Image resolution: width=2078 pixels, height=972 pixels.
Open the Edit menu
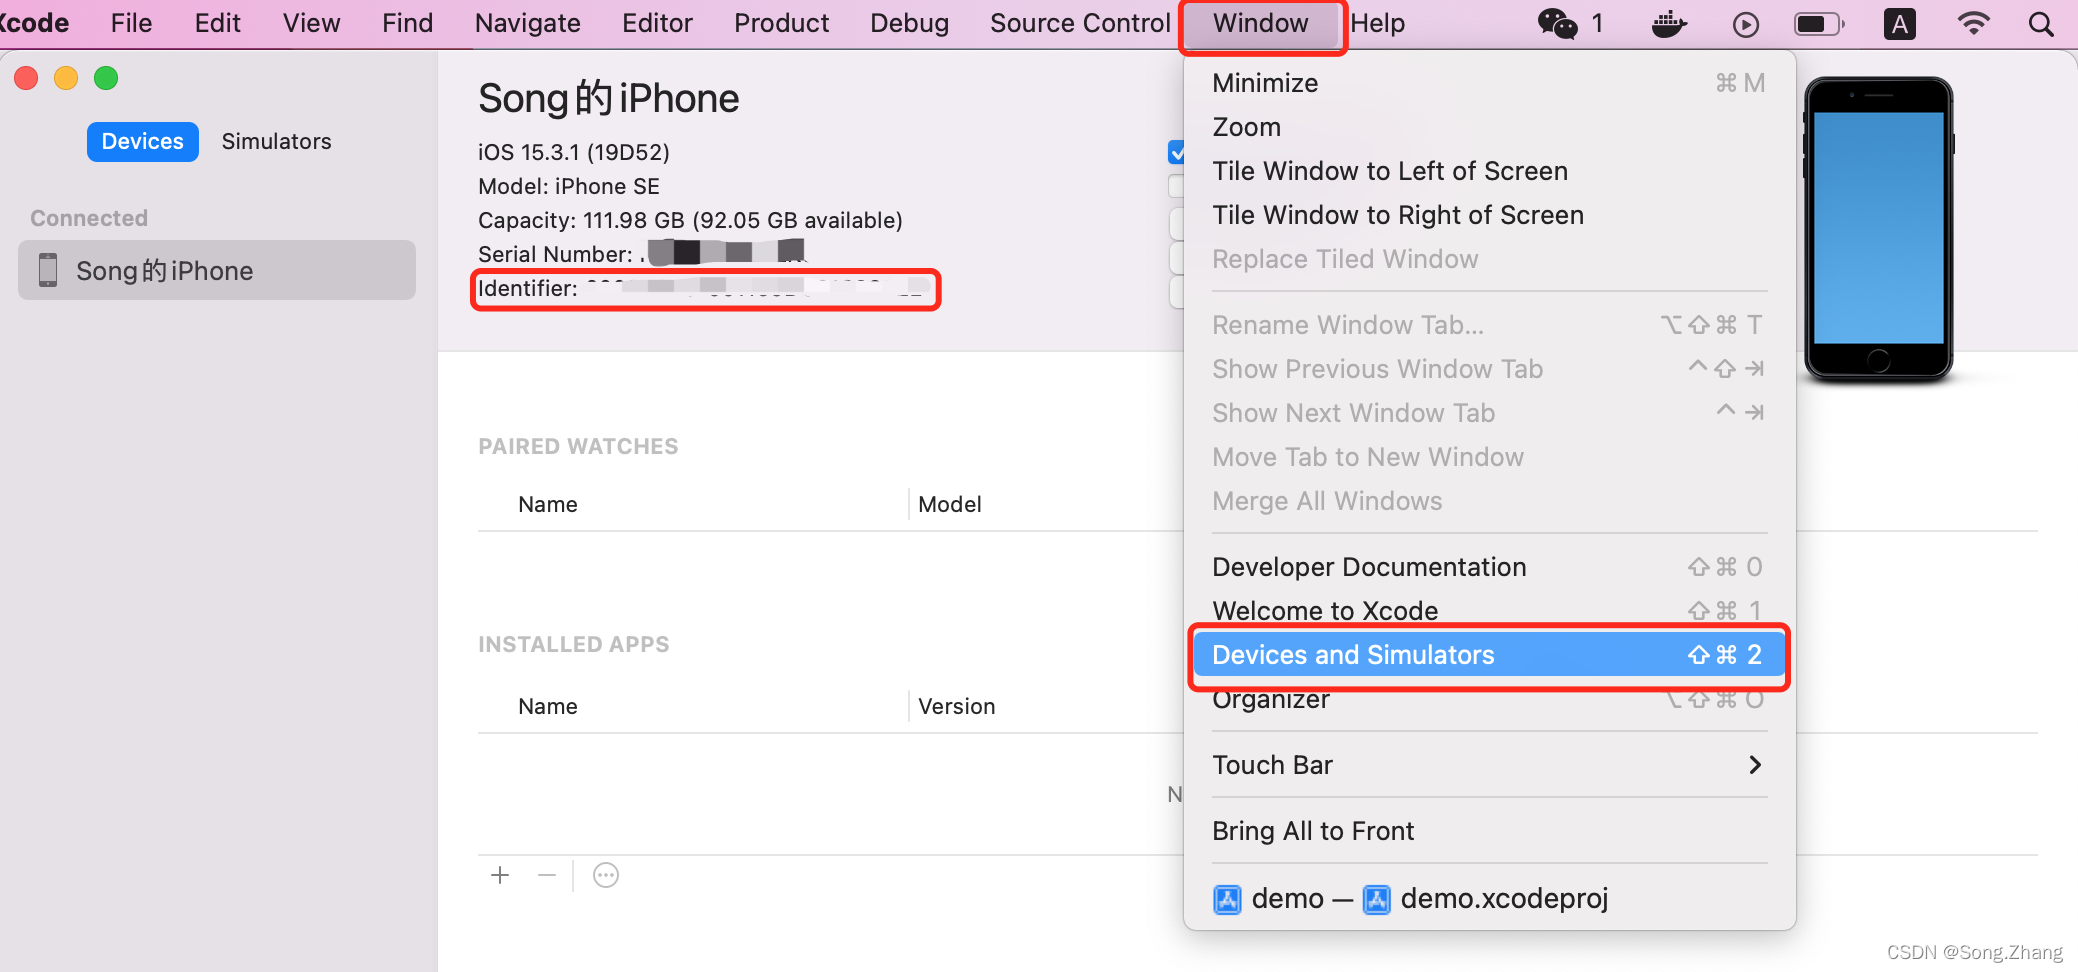pos(217,23)
